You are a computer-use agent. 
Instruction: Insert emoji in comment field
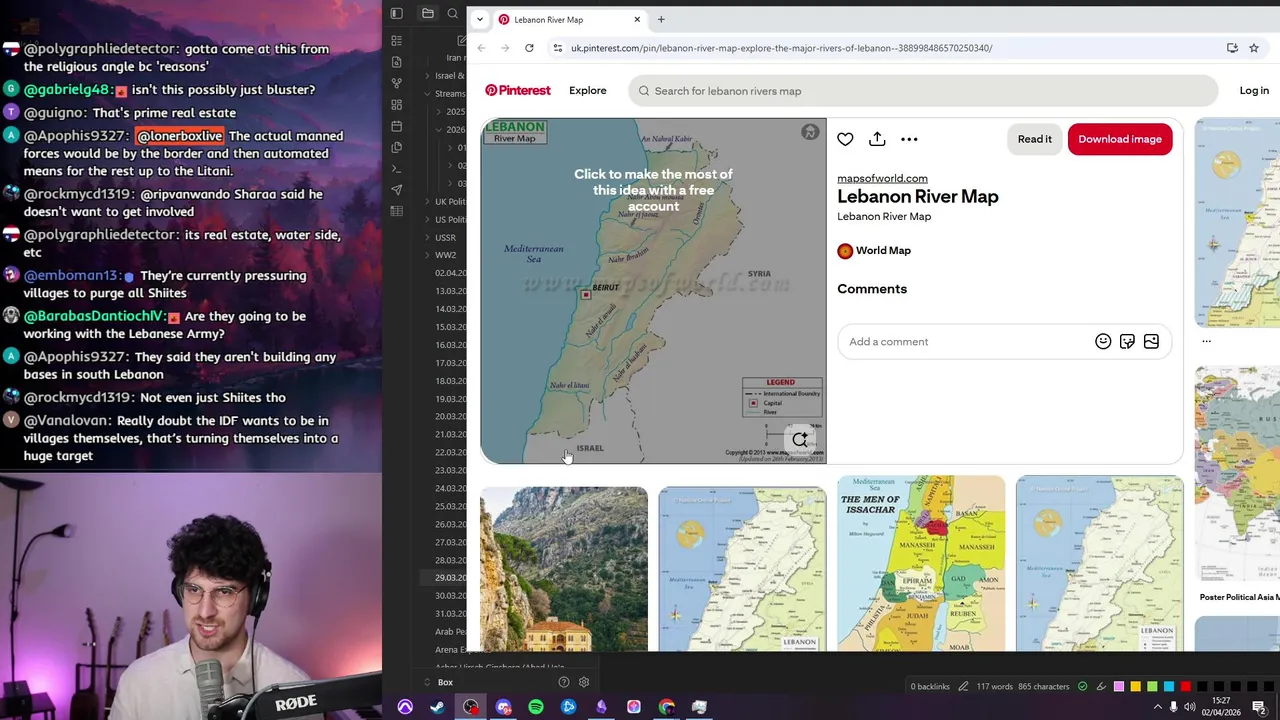1103,342
